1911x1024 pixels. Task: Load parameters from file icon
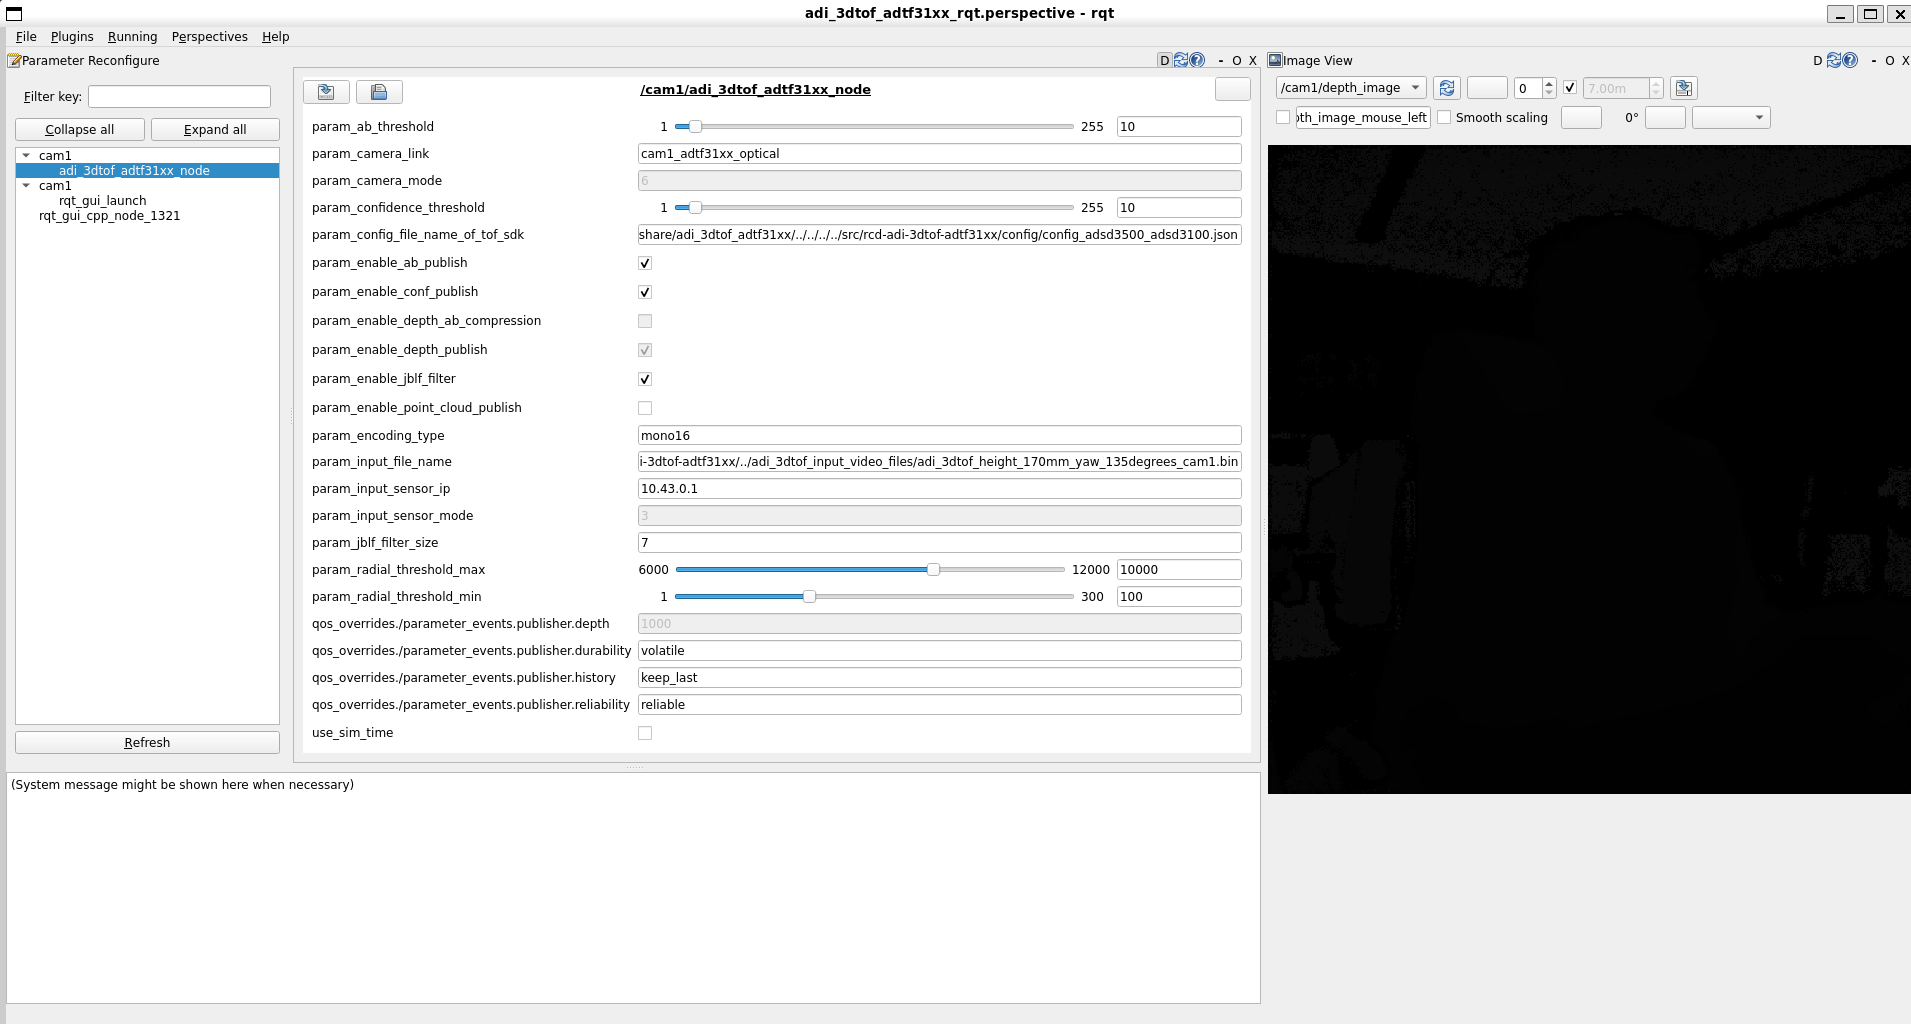tap(379, 91)
